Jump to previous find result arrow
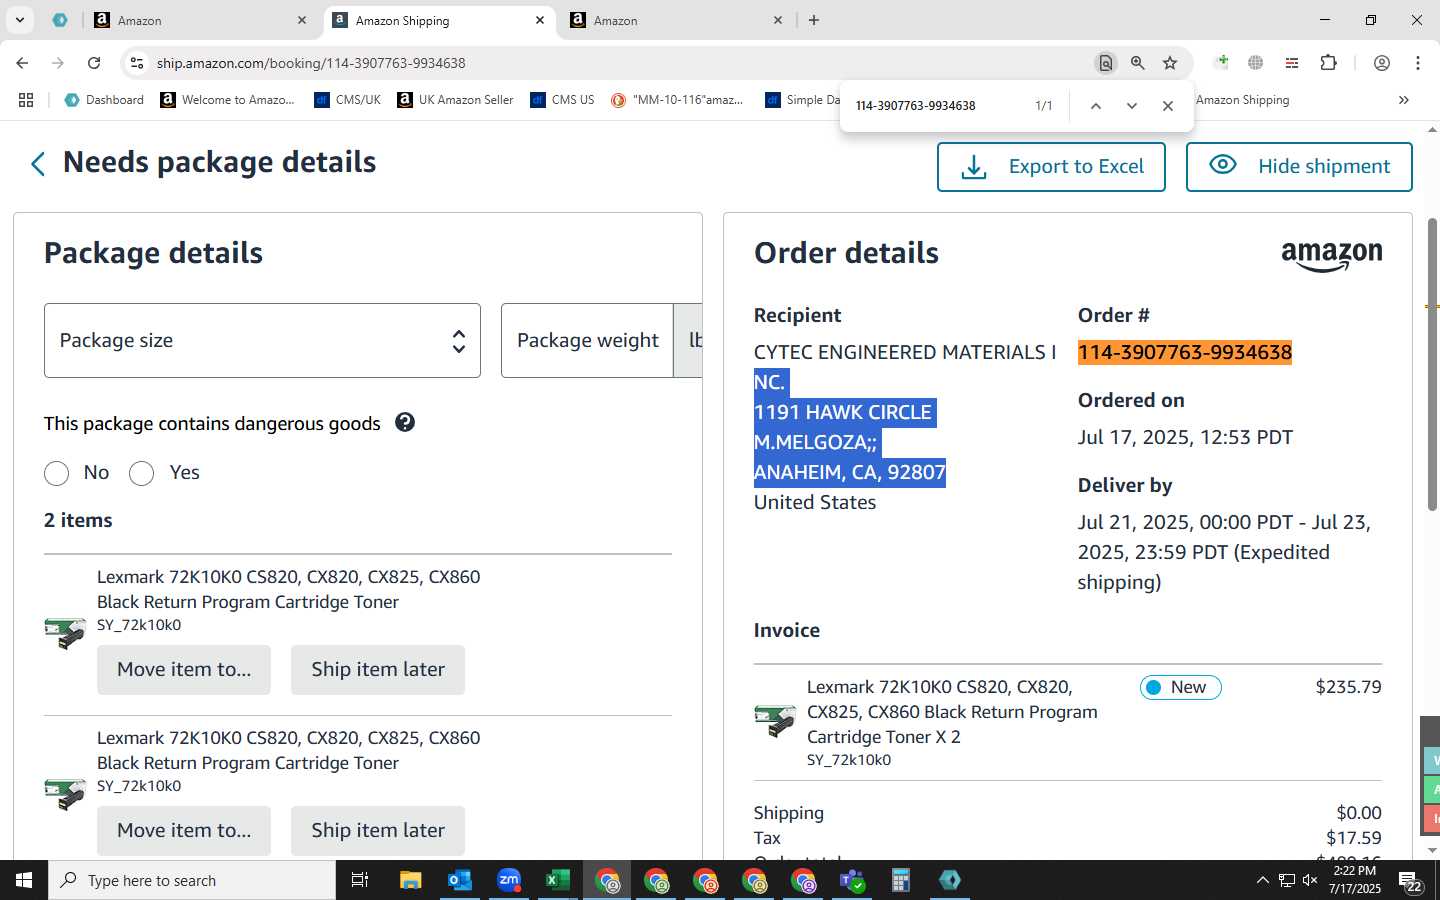The width and height of the screenshot is (1440, 900). pyautogui.click(x=1096, y=106)
